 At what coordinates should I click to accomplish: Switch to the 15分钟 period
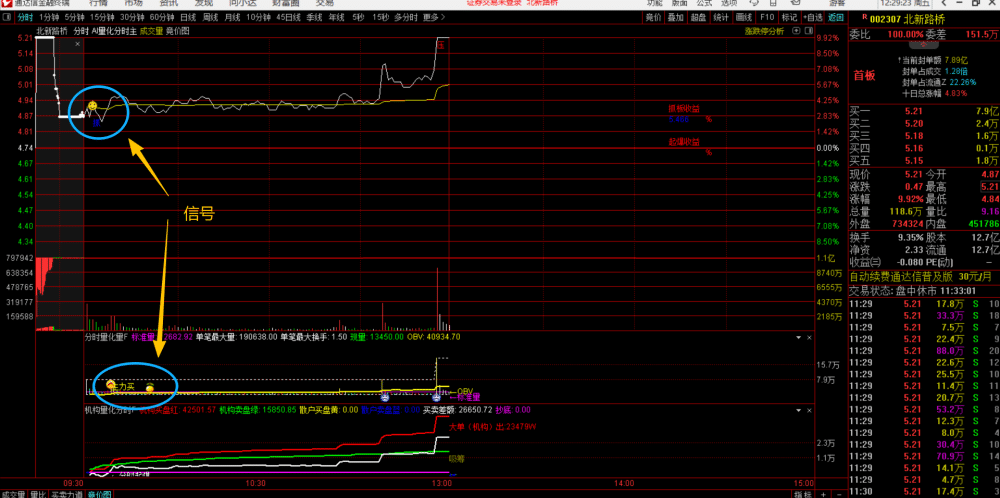point(102,17)
